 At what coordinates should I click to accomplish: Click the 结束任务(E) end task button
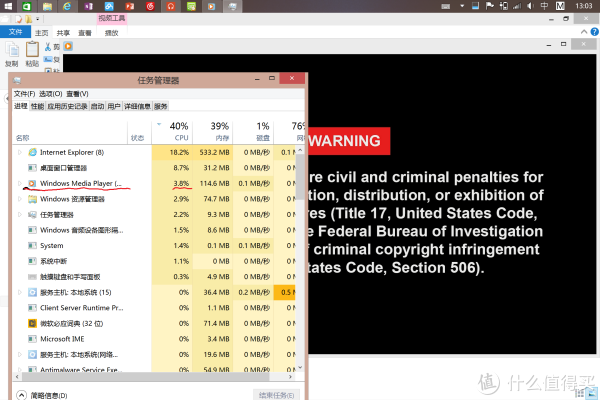coord(276,395)
